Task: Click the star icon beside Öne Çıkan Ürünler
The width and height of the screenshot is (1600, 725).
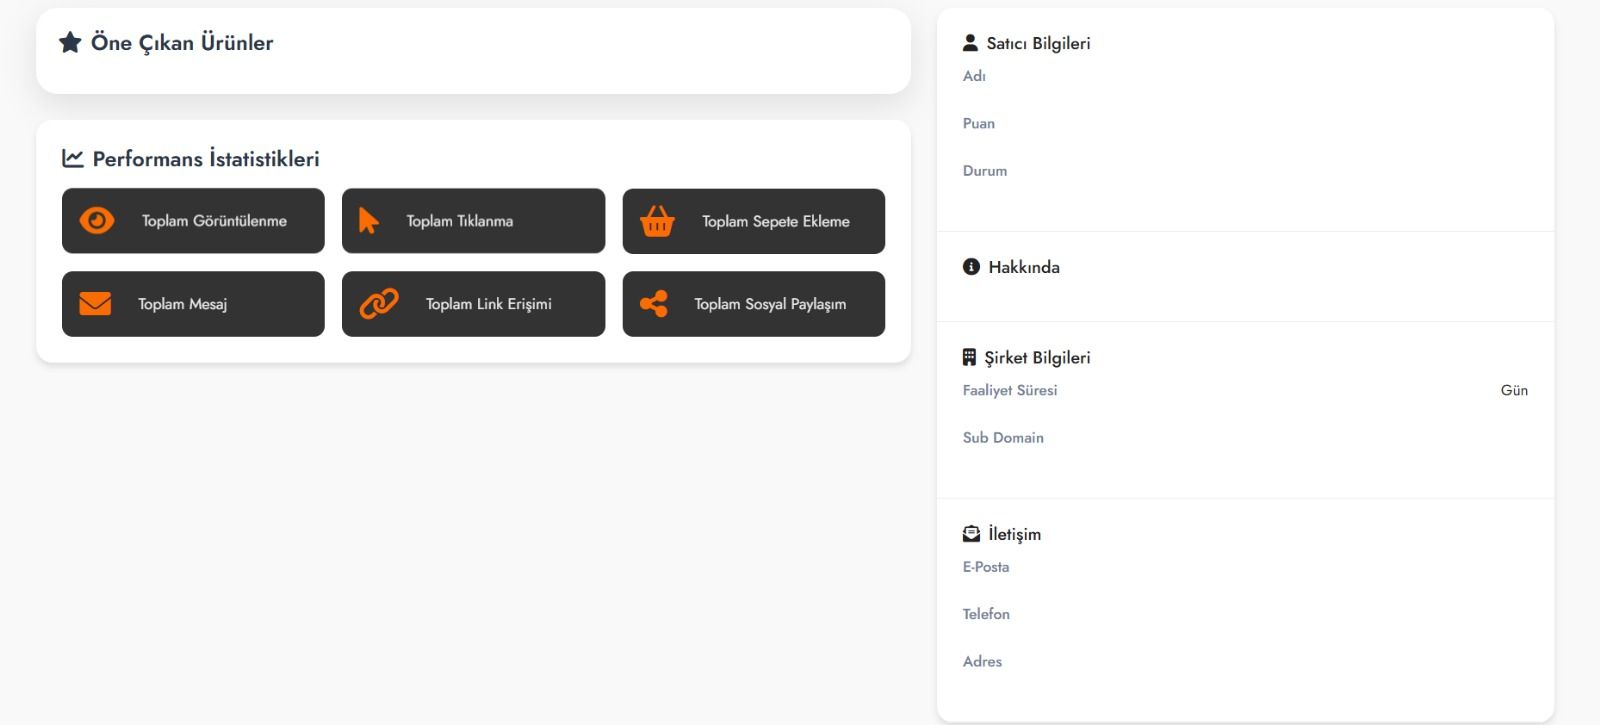Action: click(70, 43)
